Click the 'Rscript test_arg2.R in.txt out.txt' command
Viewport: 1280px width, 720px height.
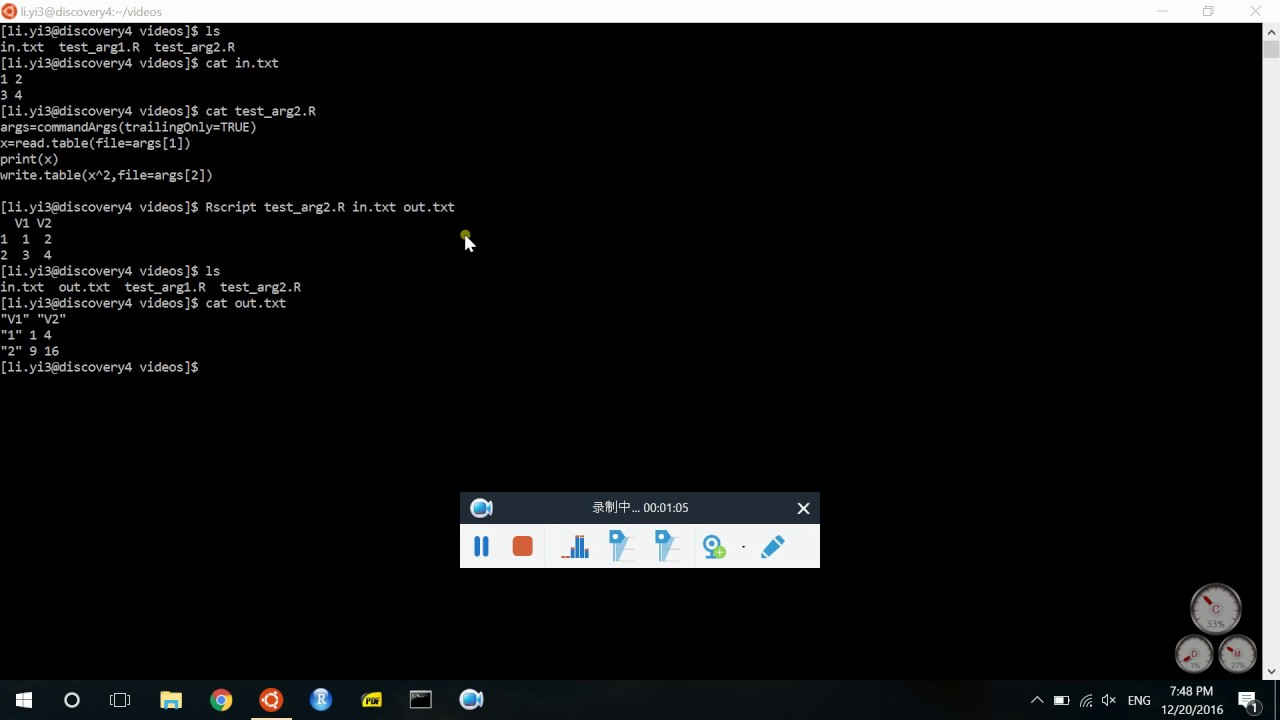click(330, 207)
